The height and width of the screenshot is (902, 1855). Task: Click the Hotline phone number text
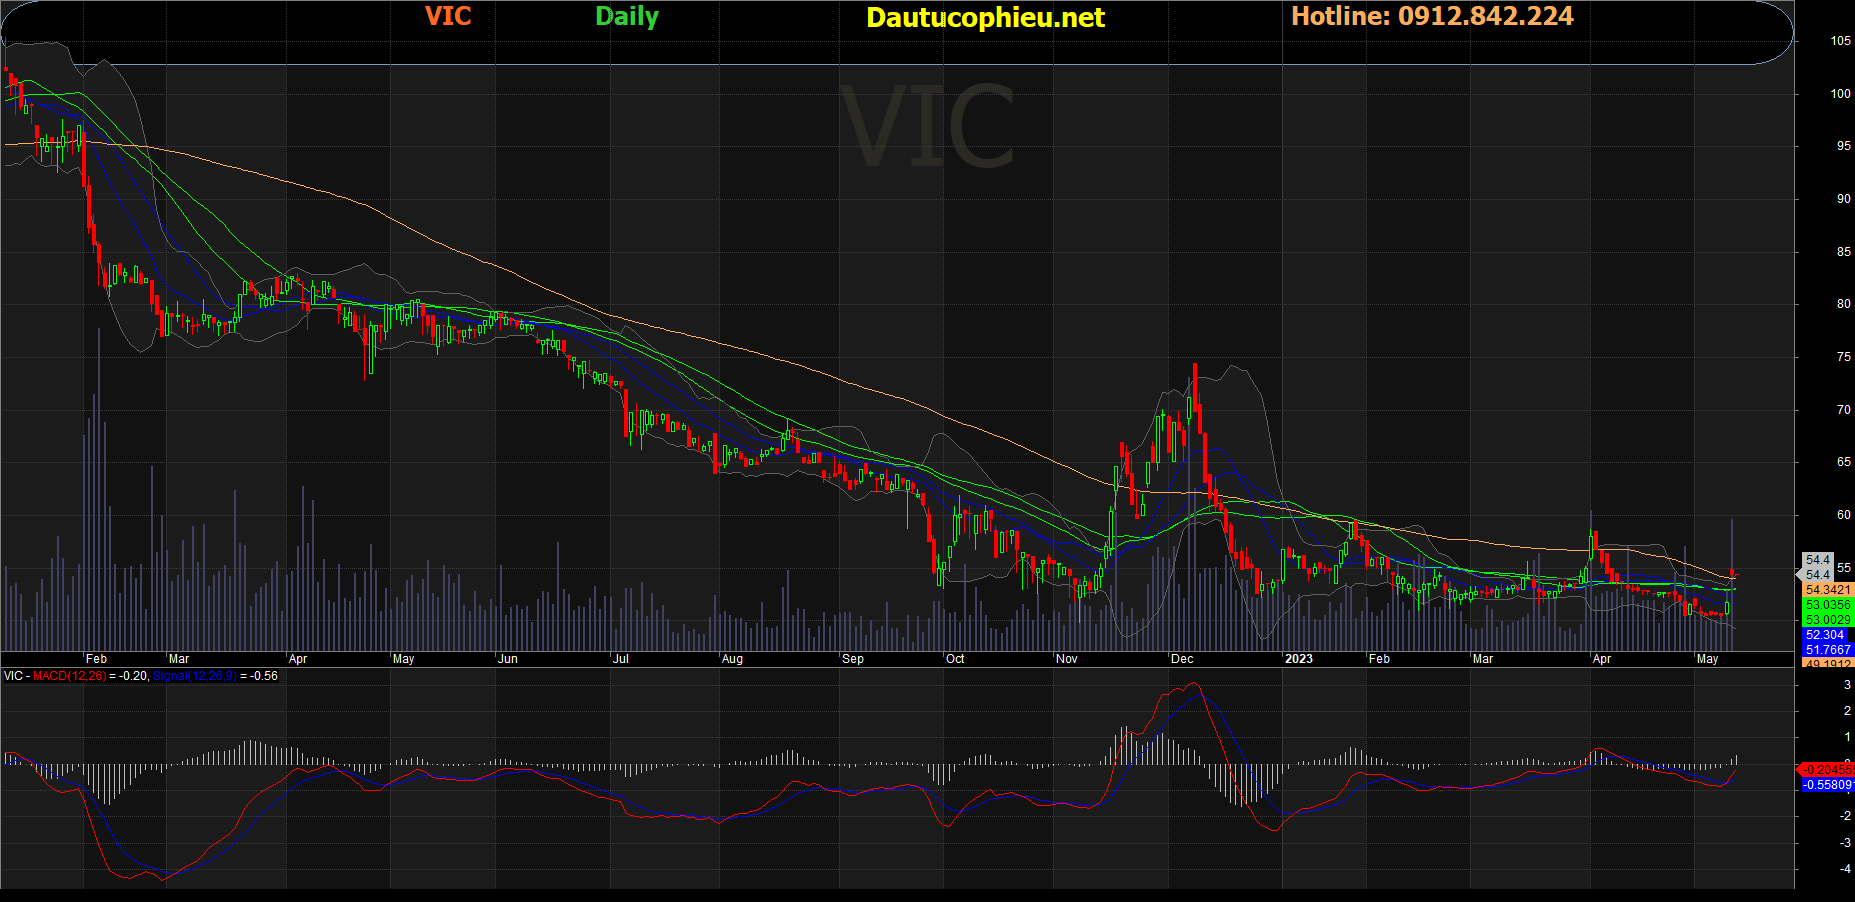[1431, 16]
